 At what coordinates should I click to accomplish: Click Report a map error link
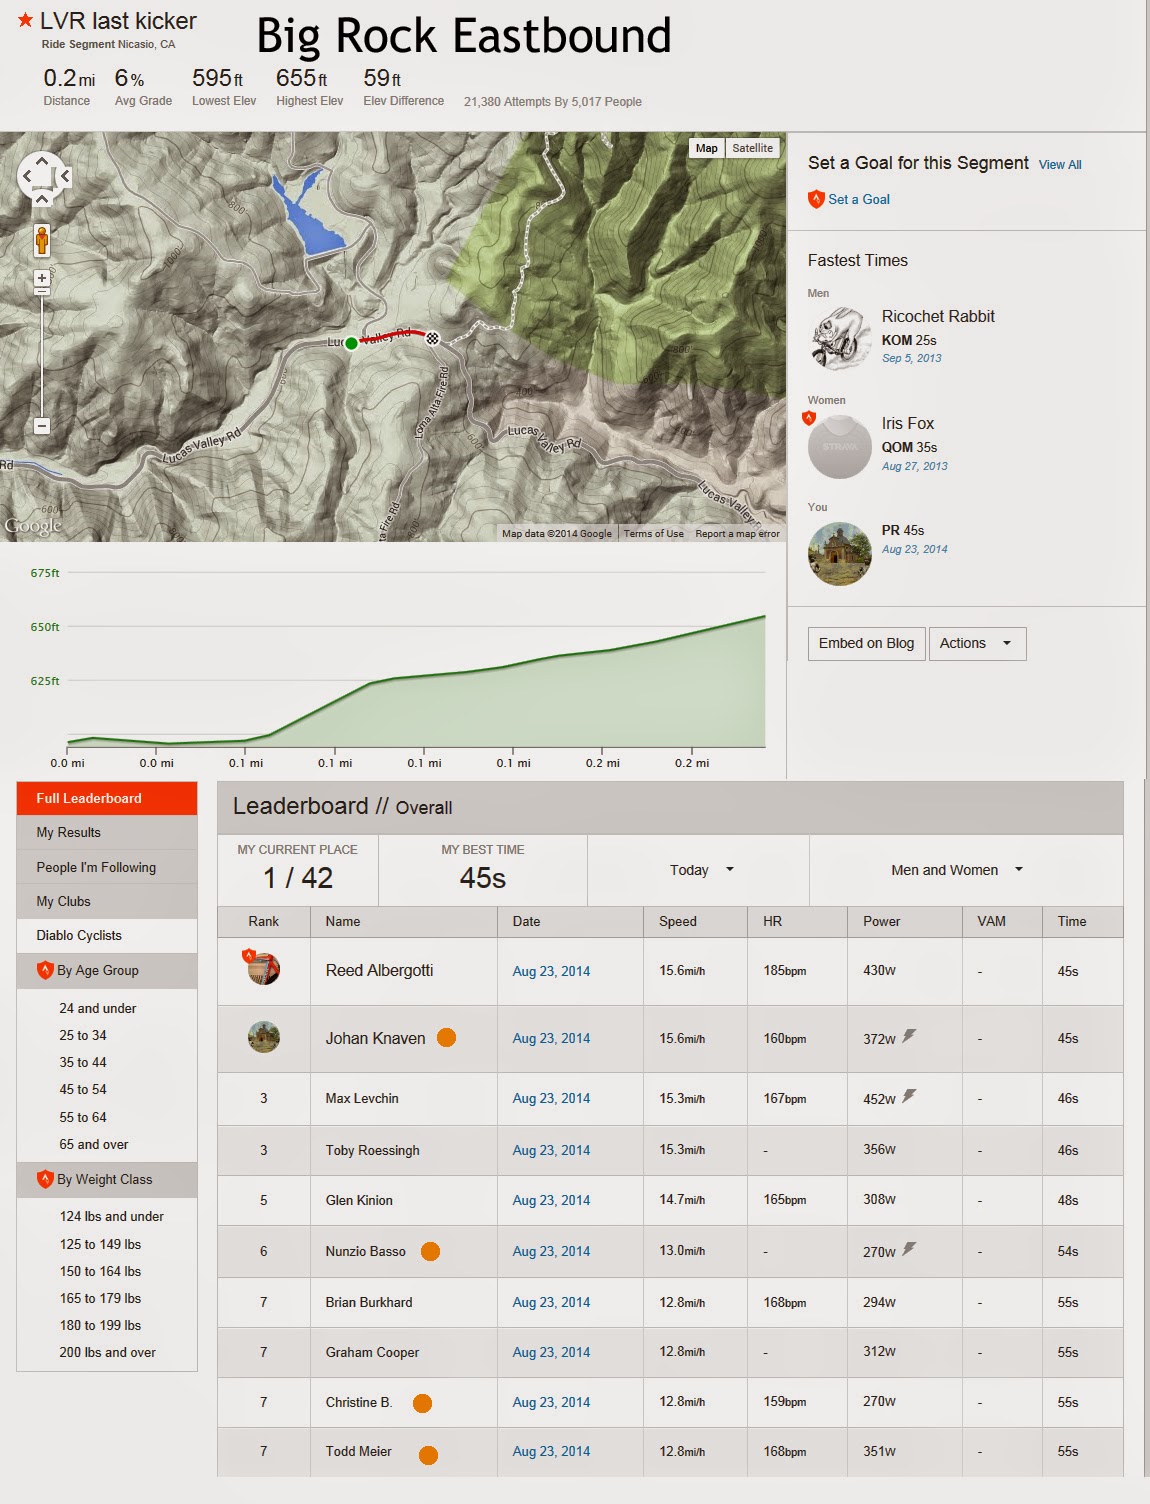pyautogui.click(x=737, y=534)
